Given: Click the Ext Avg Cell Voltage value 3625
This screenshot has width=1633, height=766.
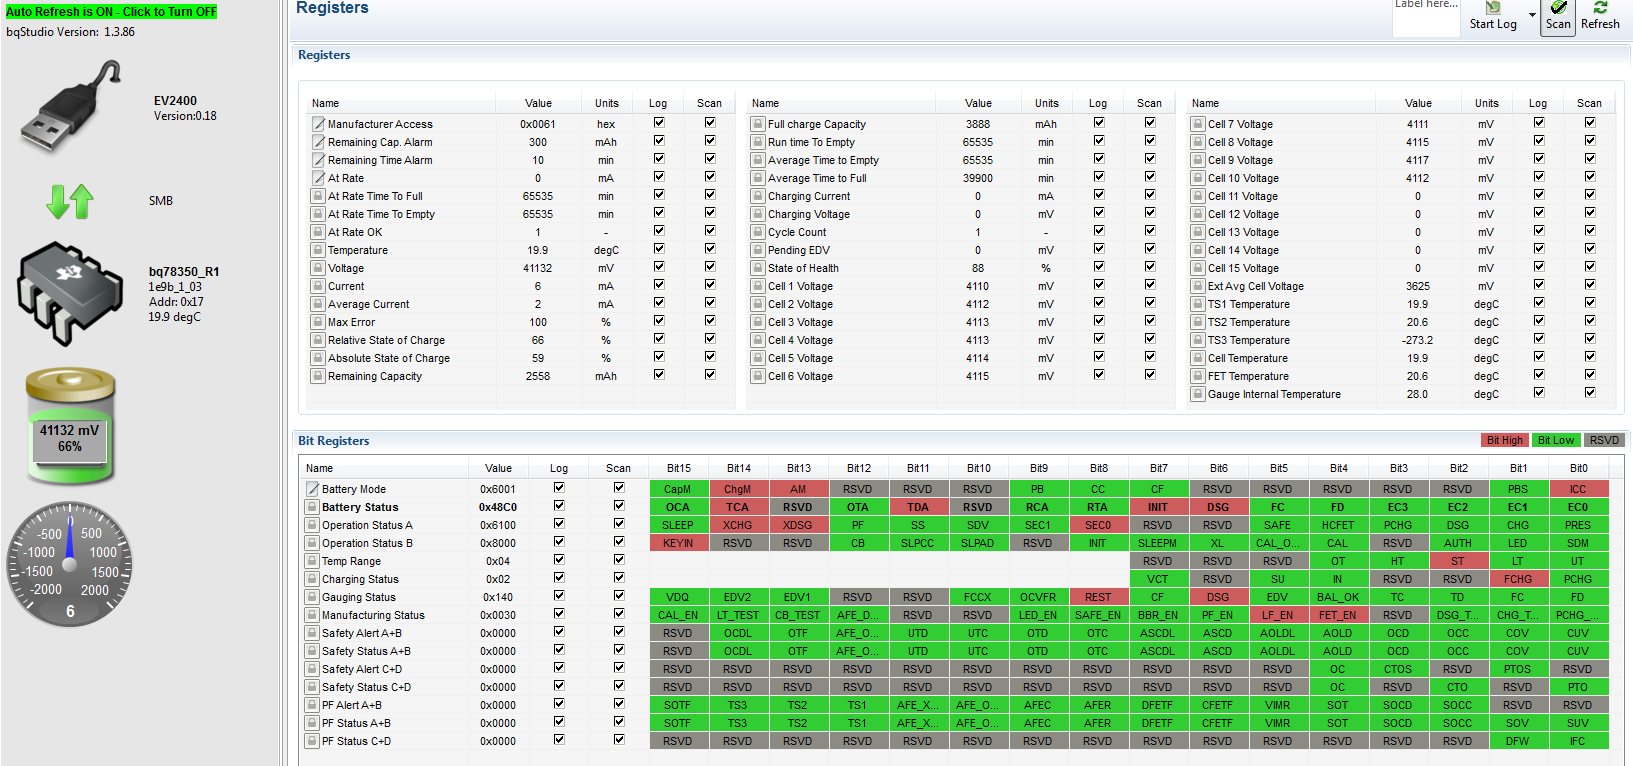Looking at the screenshot, I should pyautogui.click(x=1418, y=286).
